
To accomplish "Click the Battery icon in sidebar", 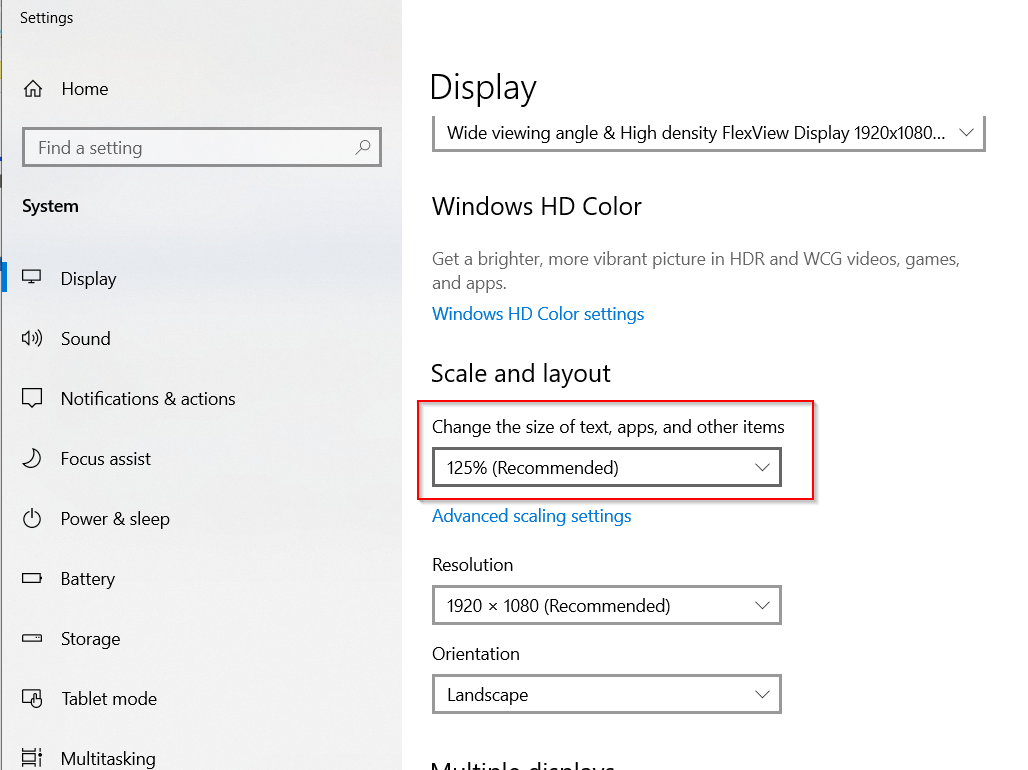I will tap(32, 578).
